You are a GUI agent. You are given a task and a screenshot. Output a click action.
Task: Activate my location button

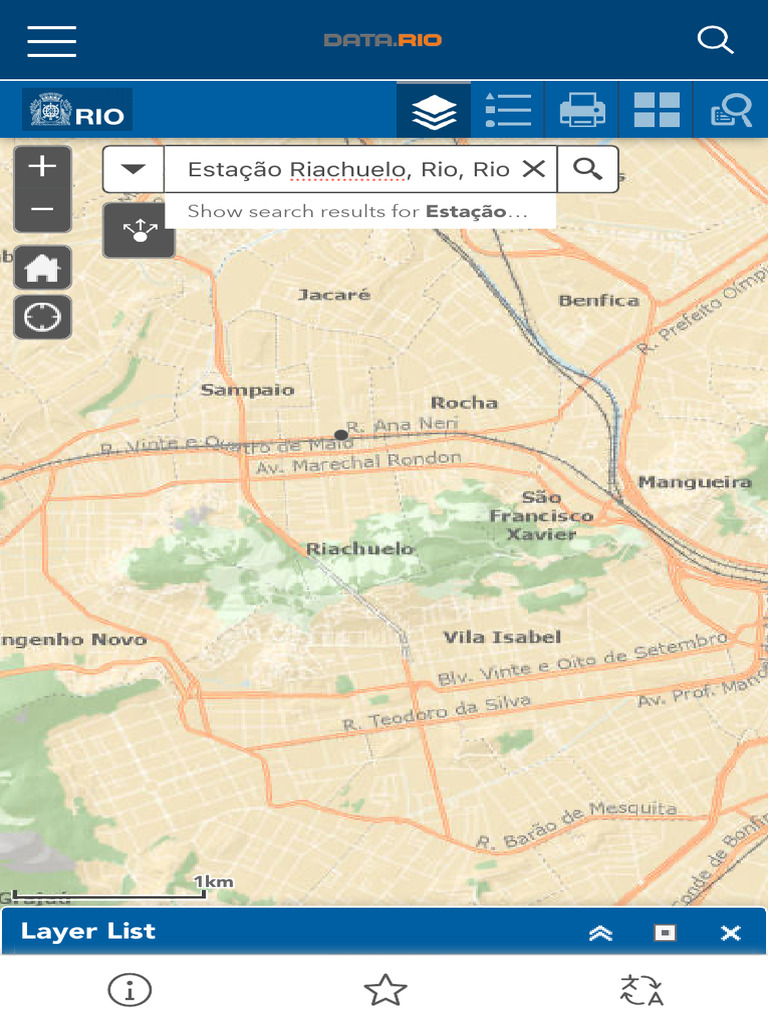click(42, 317)
